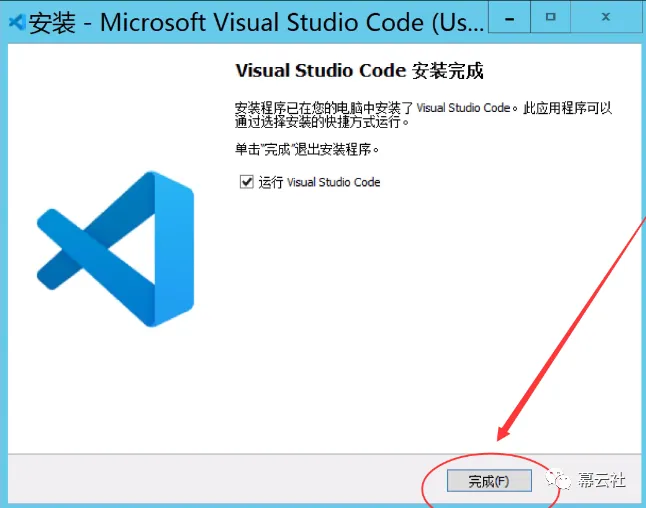Click the paragraph starting 安装程序已在您的电脑中安装了

[424, 115]
